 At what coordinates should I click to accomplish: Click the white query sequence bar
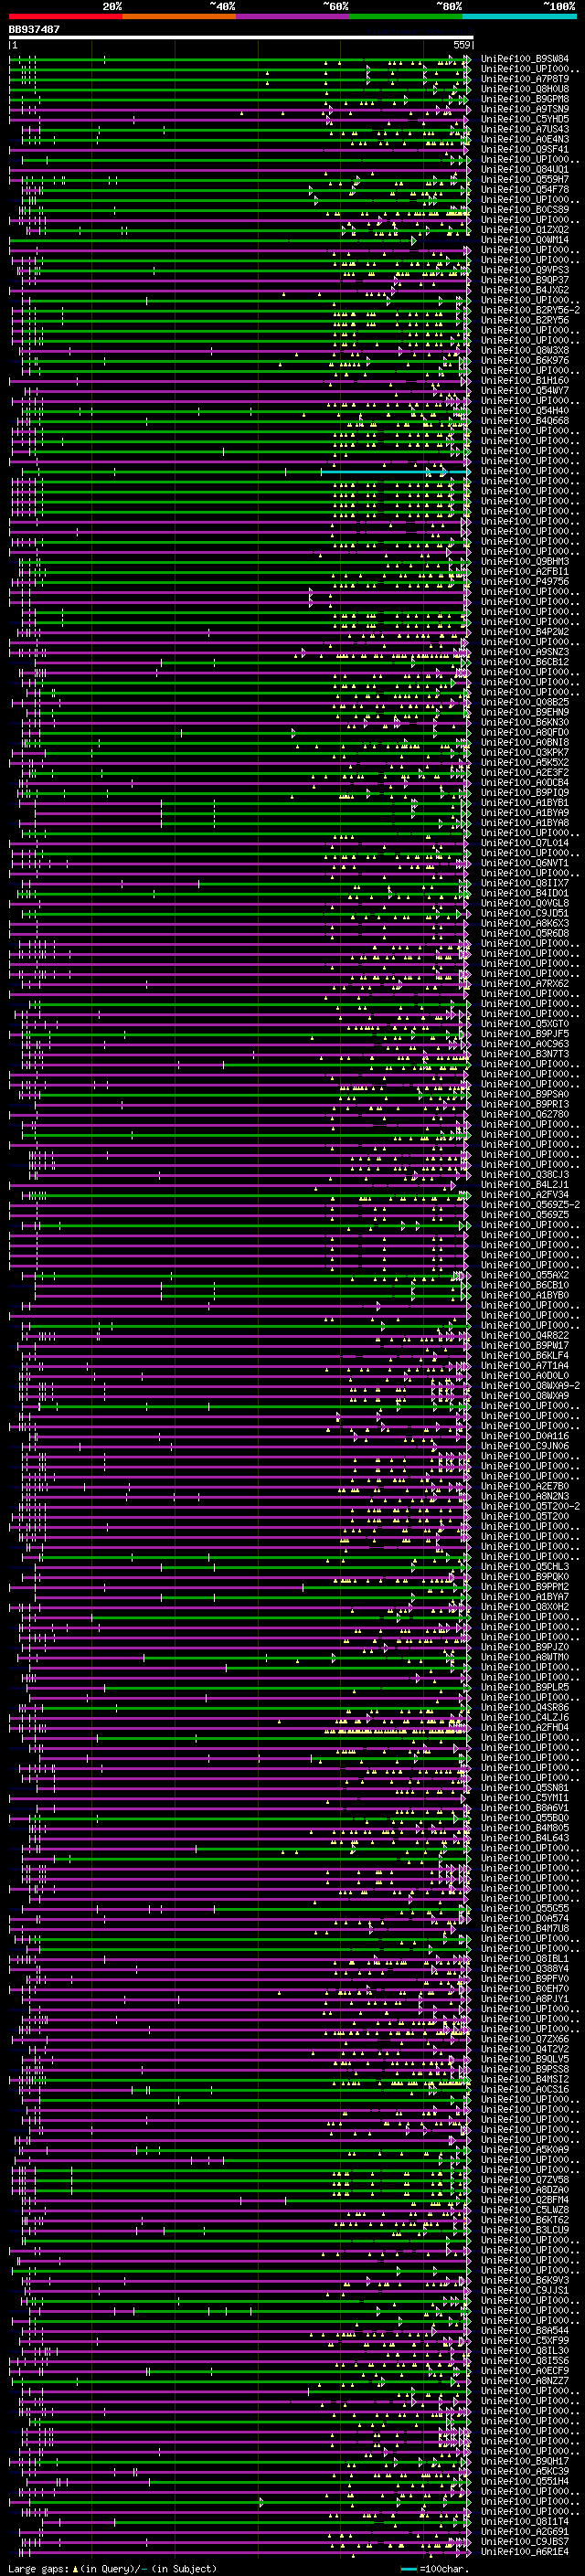point(241,37)
